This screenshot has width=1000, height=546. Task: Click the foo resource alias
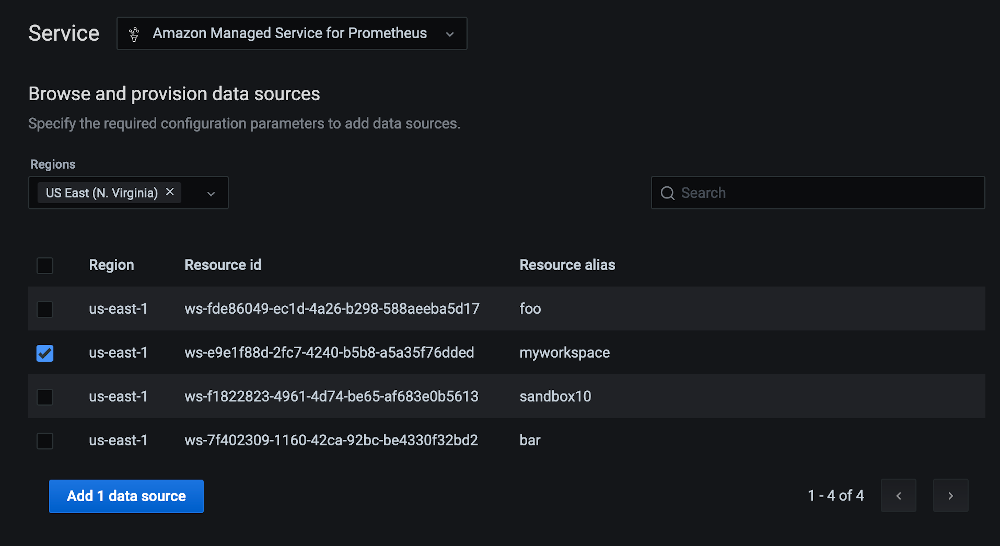click(530, 309)
